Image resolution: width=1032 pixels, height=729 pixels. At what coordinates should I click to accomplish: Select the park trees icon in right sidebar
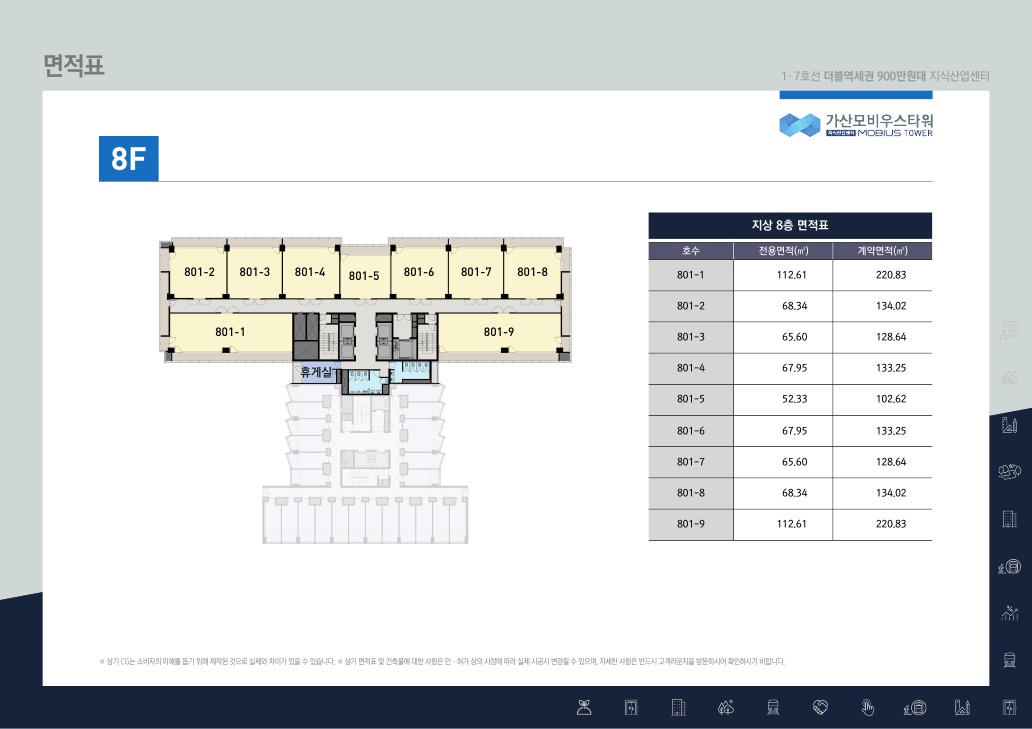pos(1010,471)
